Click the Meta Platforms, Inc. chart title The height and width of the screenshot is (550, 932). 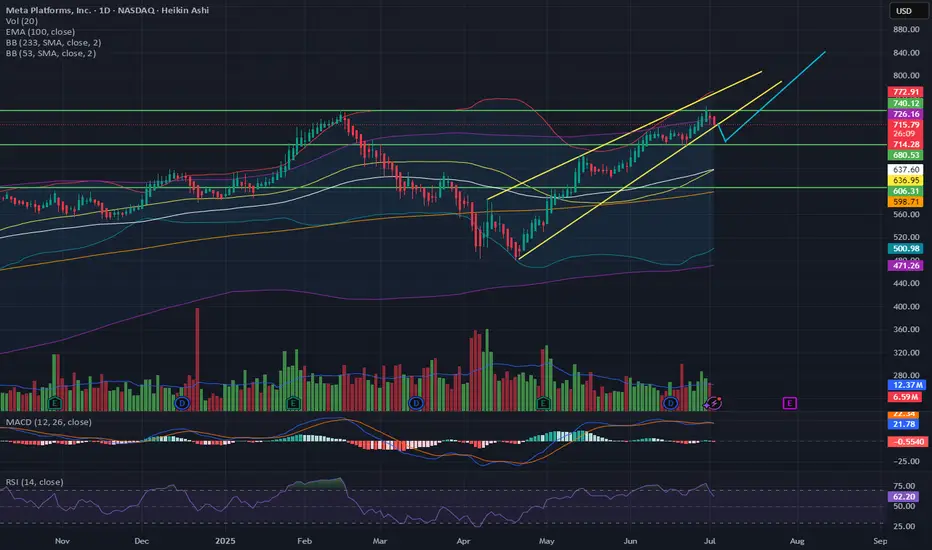tap(107, 10)
